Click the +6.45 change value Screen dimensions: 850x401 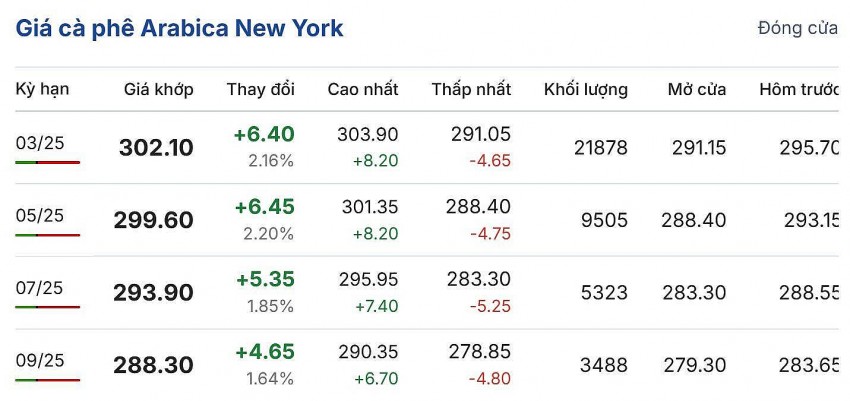[264, 207]
